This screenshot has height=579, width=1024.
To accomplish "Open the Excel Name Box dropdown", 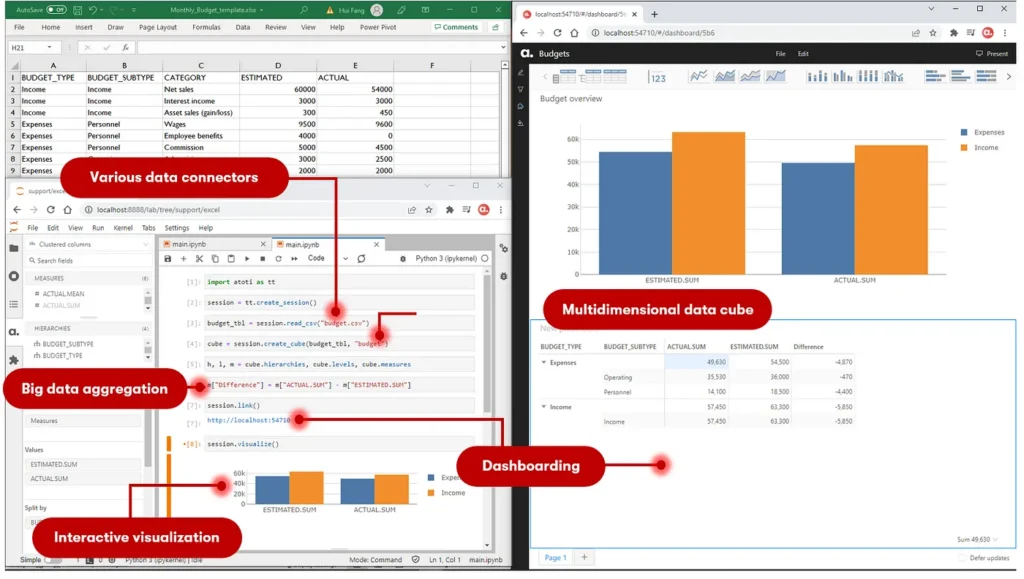I will pos(49,48).
